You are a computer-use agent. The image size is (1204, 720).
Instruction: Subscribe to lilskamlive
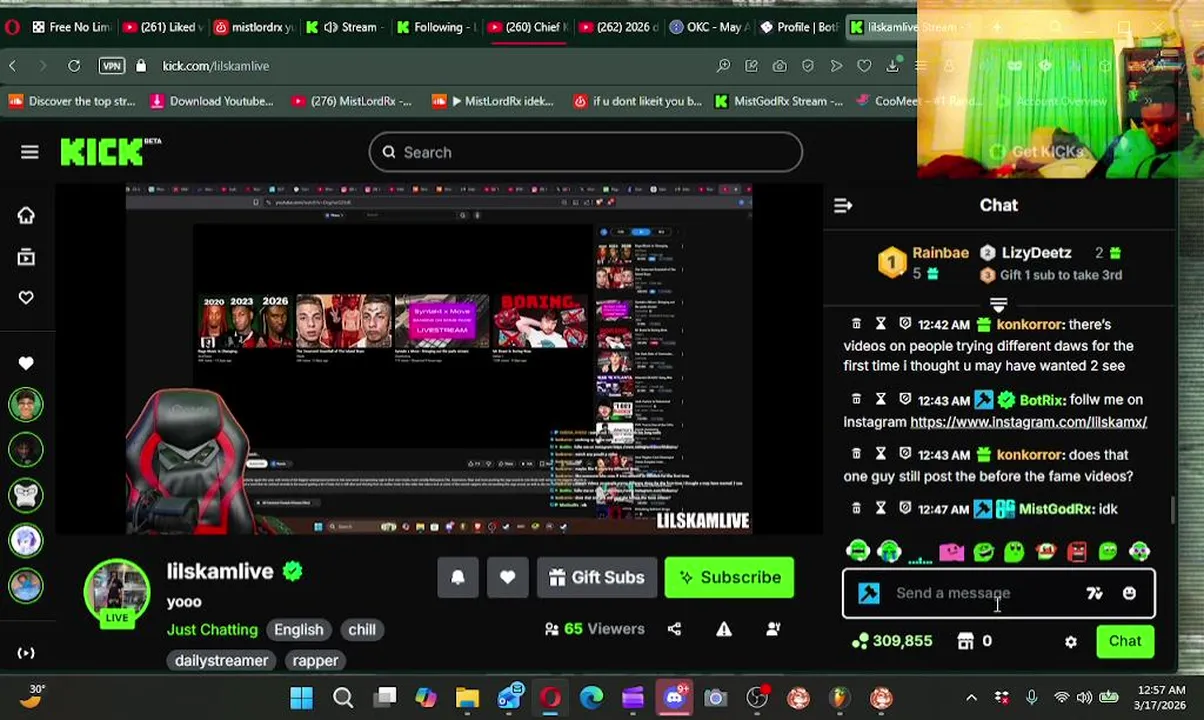pyautogui.click(x=729, y=577)
